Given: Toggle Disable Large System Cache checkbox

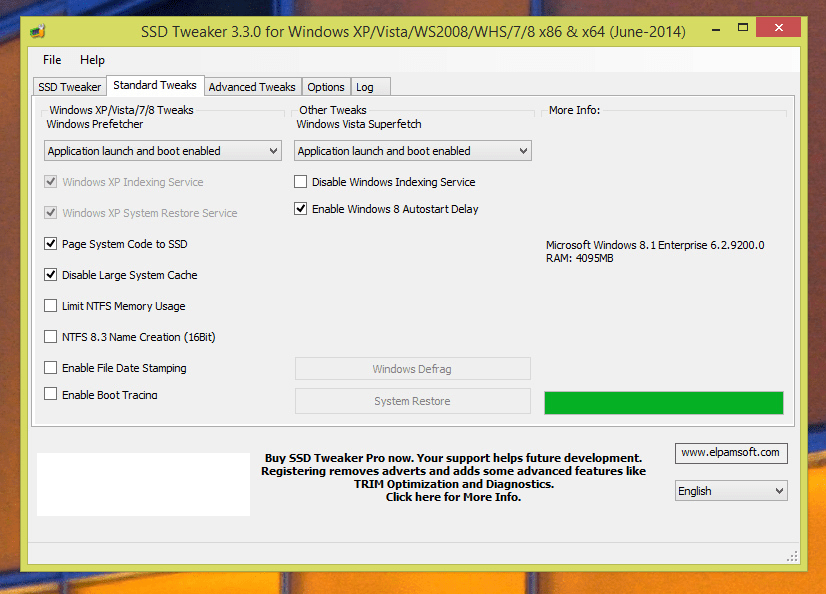Looking at the screenshot, I should pyautogui.click(x=51, y=275).
